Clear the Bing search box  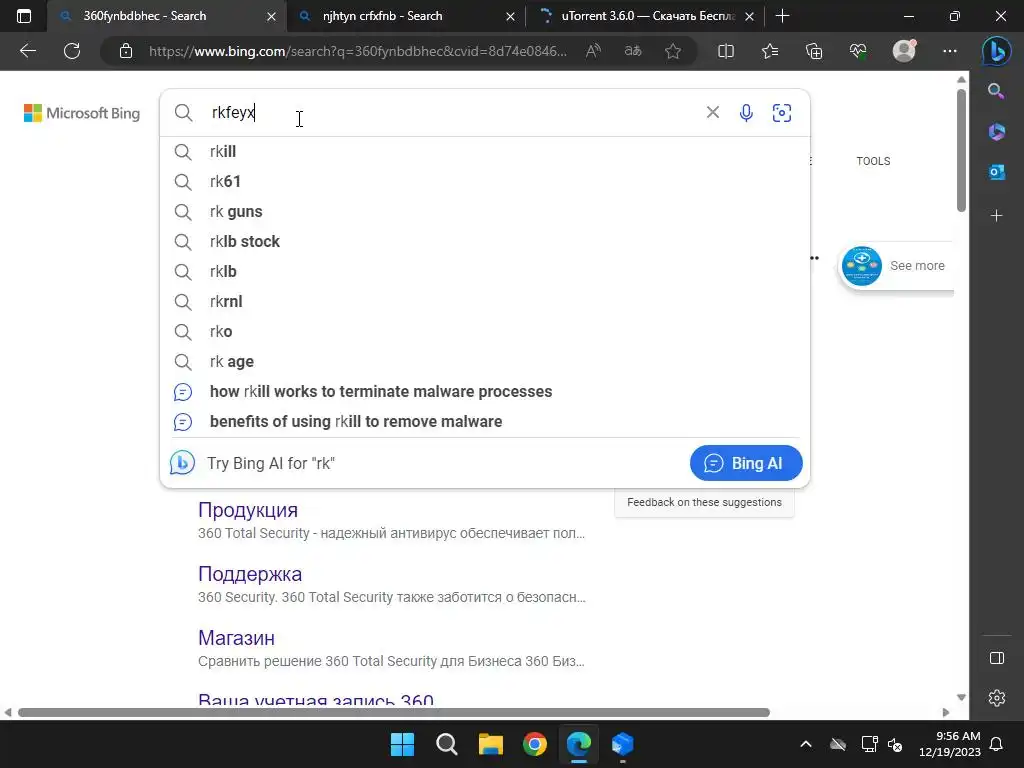tap(712, 112)
